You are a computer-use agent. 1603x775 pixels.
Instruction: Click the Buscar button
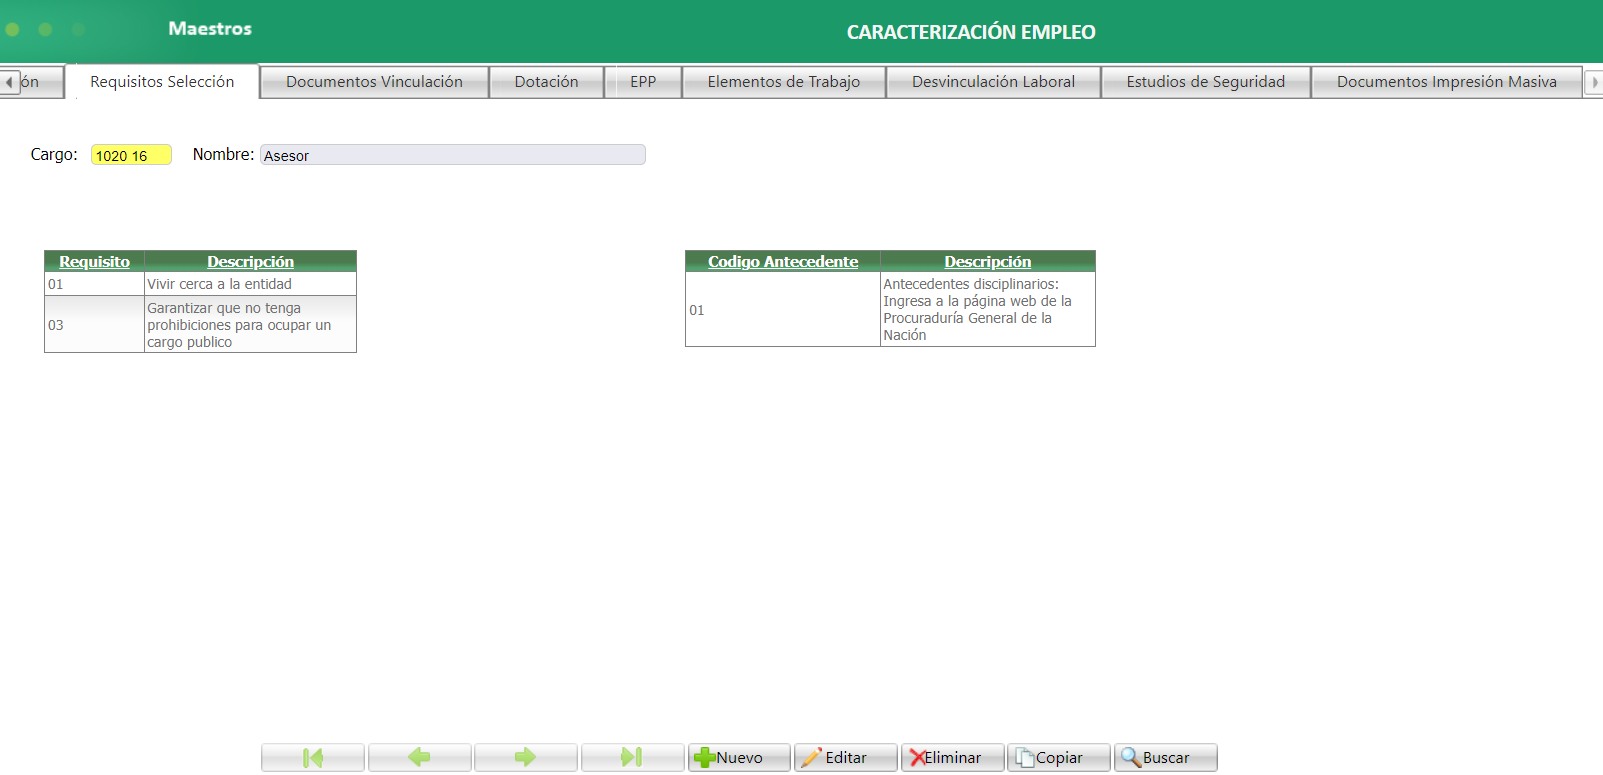pos(1165,757)
